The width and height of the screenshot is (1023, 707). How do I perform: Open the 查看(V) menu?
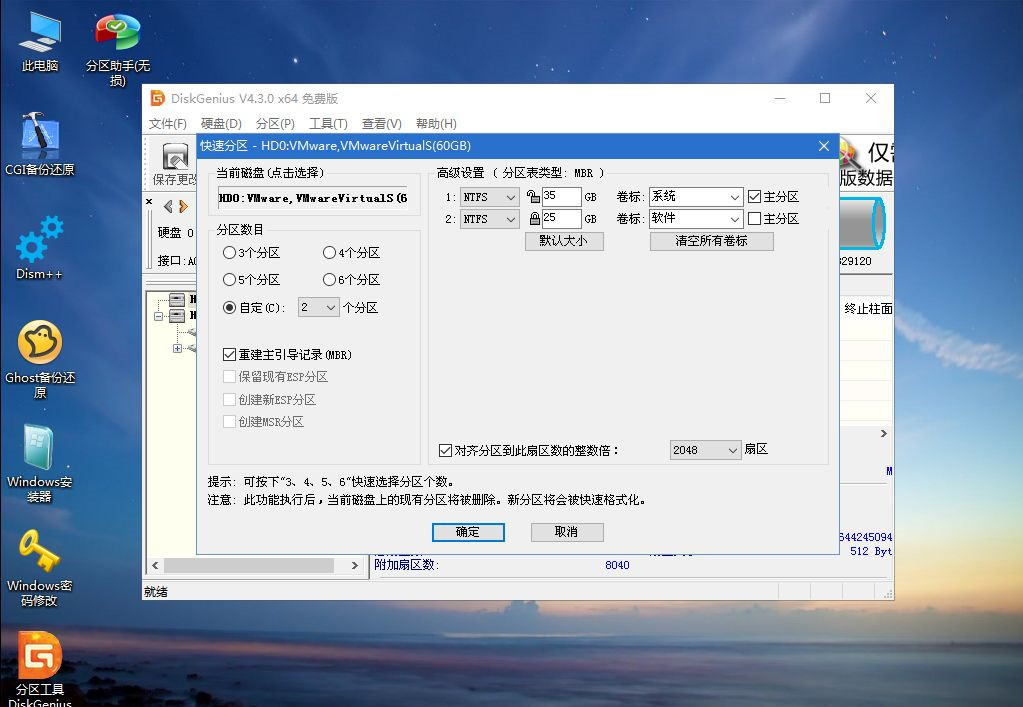381,123
